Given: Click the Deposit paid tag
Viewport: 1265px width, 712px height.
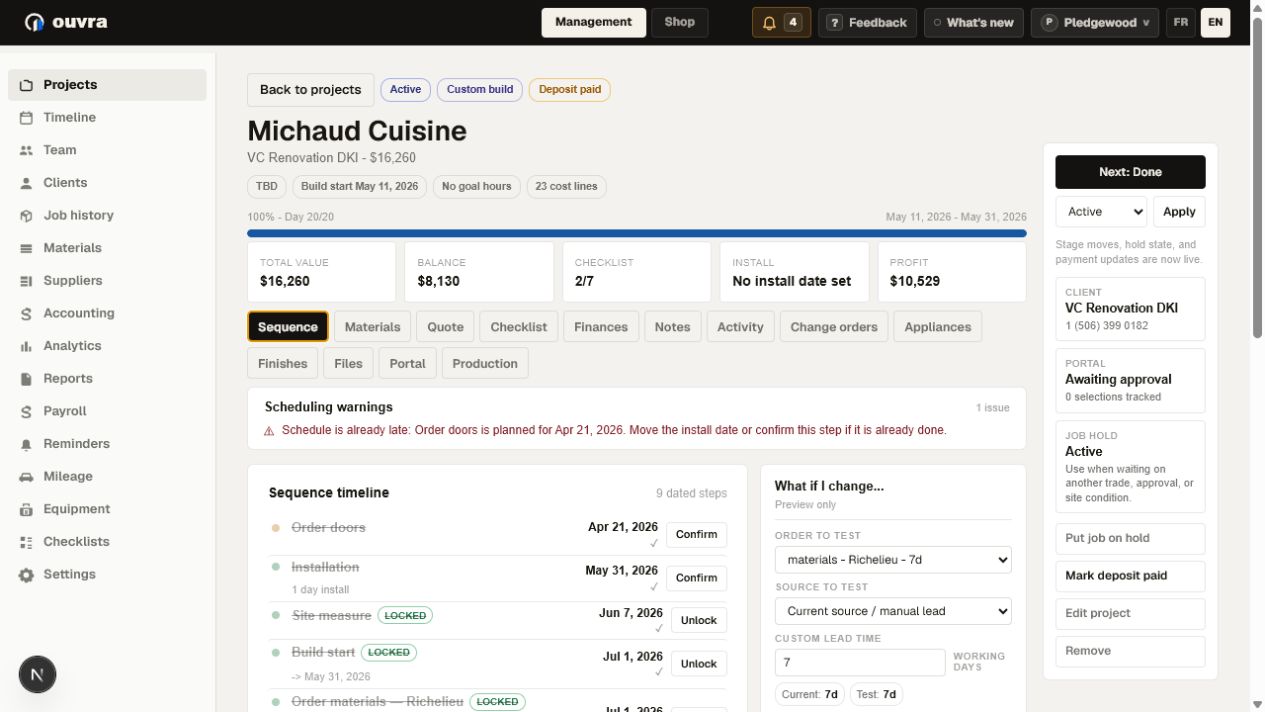Looking at the screenshot, I should point(570,90).
